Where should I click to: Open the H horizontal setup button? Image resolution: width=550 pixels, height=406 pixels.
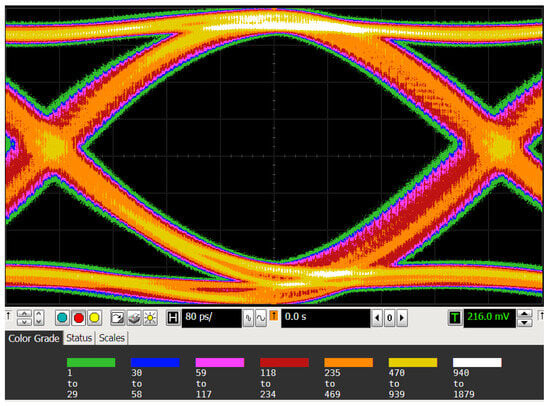(x=173, y=318)
